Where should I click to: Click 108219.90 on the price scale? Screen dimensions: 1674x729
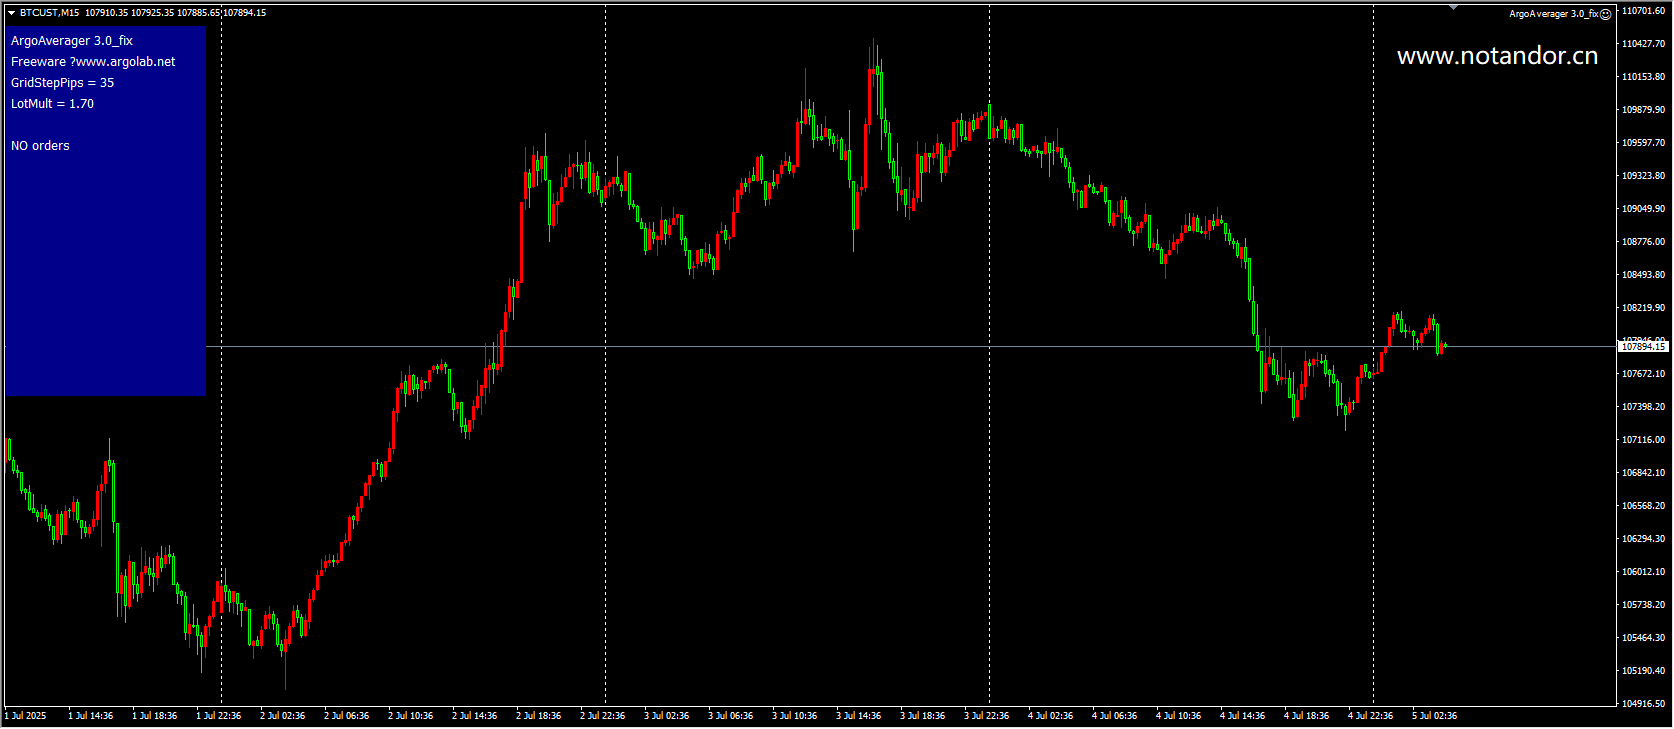(1644, 308)
